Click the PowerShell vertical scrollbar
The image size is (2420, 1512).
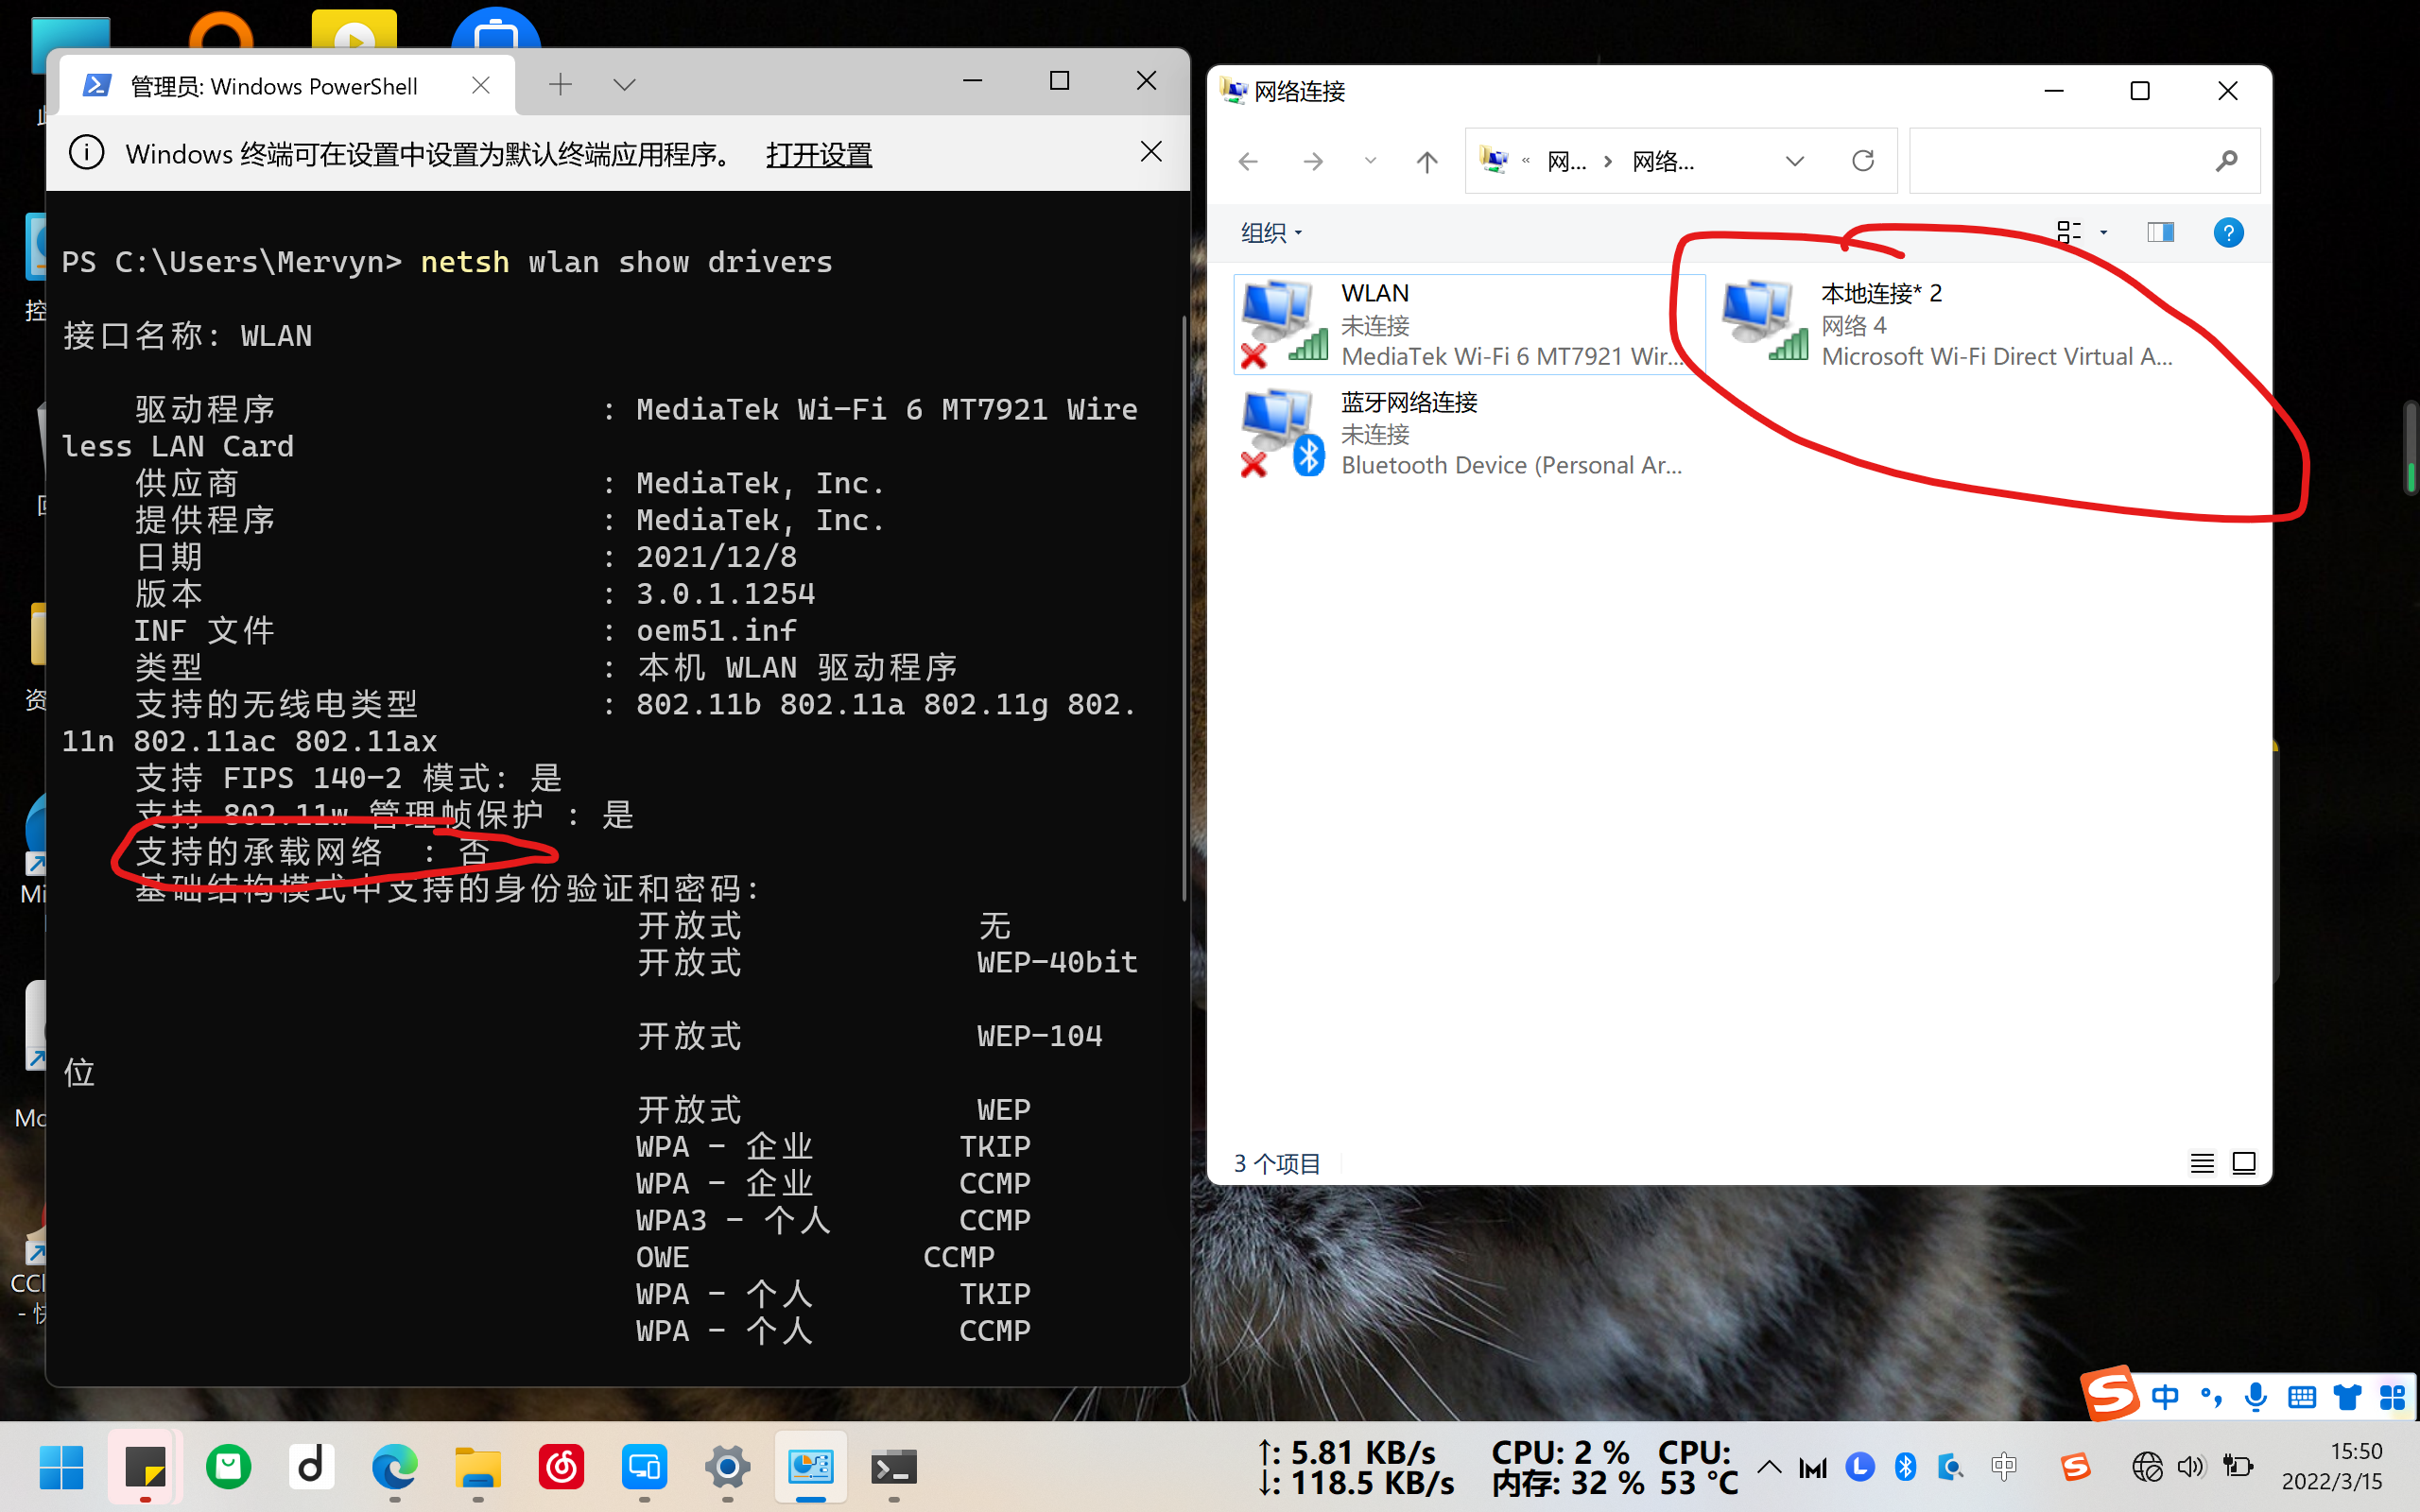point(1184,609)
